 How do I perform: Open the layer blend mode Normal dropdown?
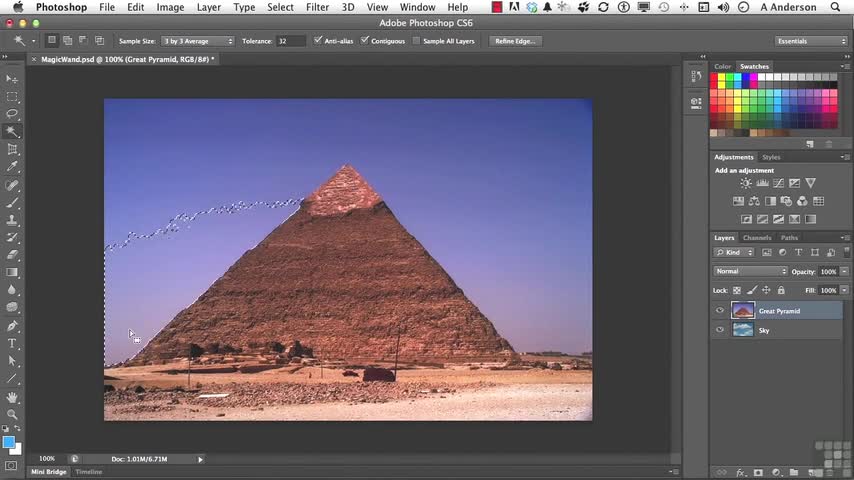(x=749, y=271)
